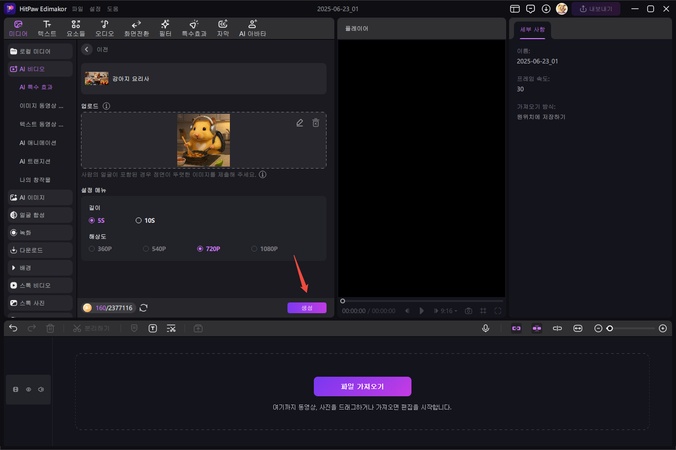Click the timeline zoom slider handle
This screenshot has width=676, height=450.
610,328
